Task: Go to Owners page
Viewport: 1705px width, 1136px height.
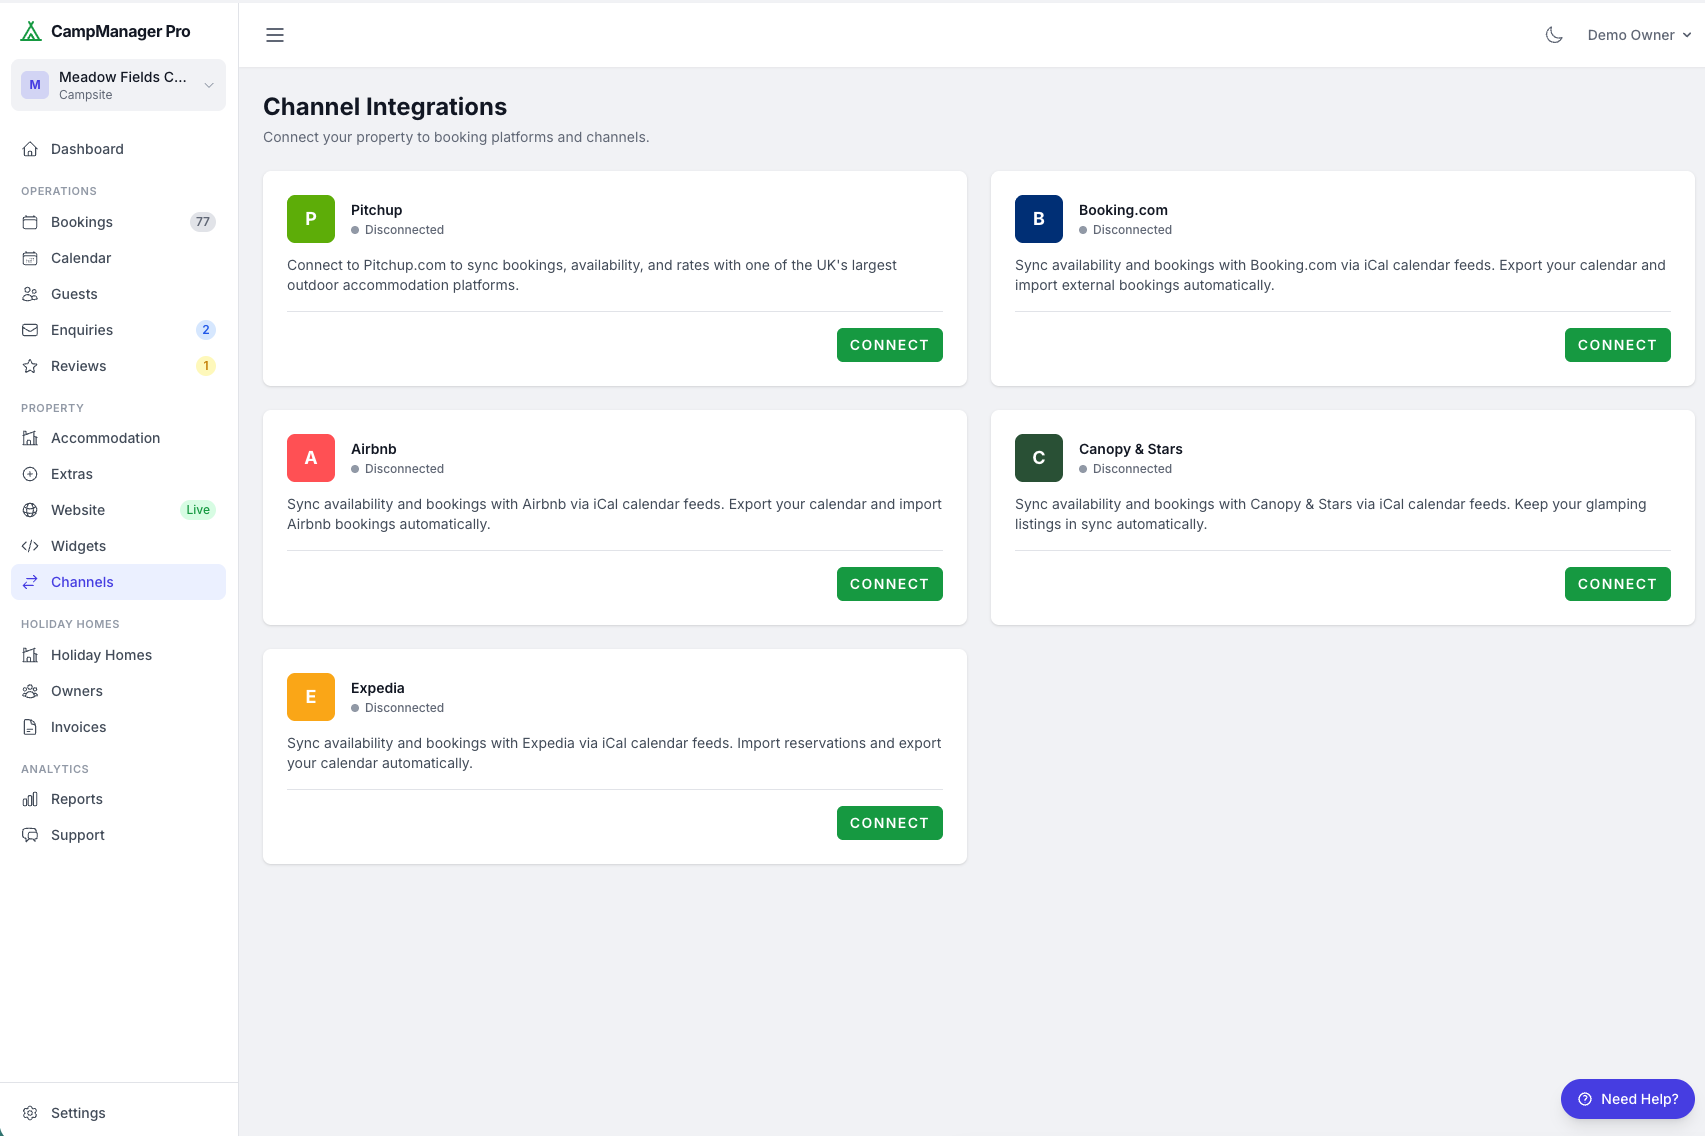Action: [x=118, y=691]
